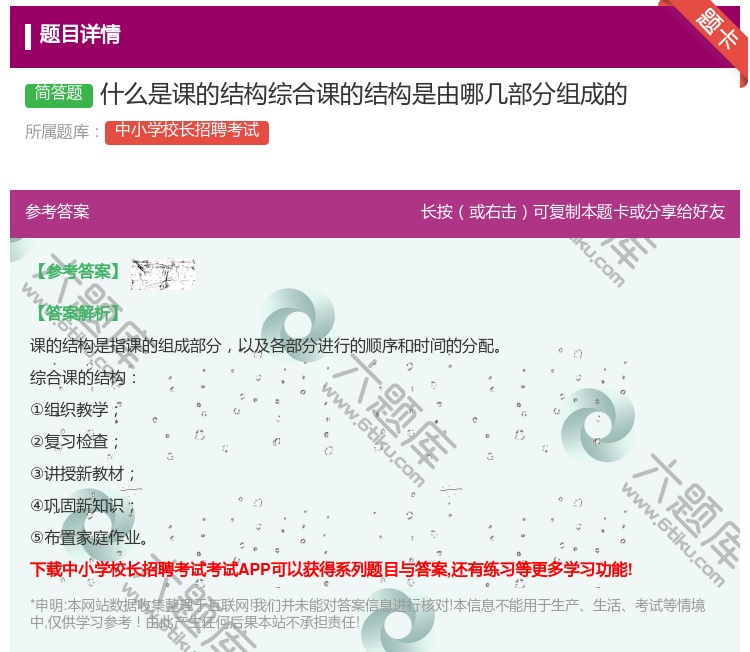Open the 中小学校长招聘考试 question bank link
The width and height of the screenshot is (750, 652).
tap(187, 132)
